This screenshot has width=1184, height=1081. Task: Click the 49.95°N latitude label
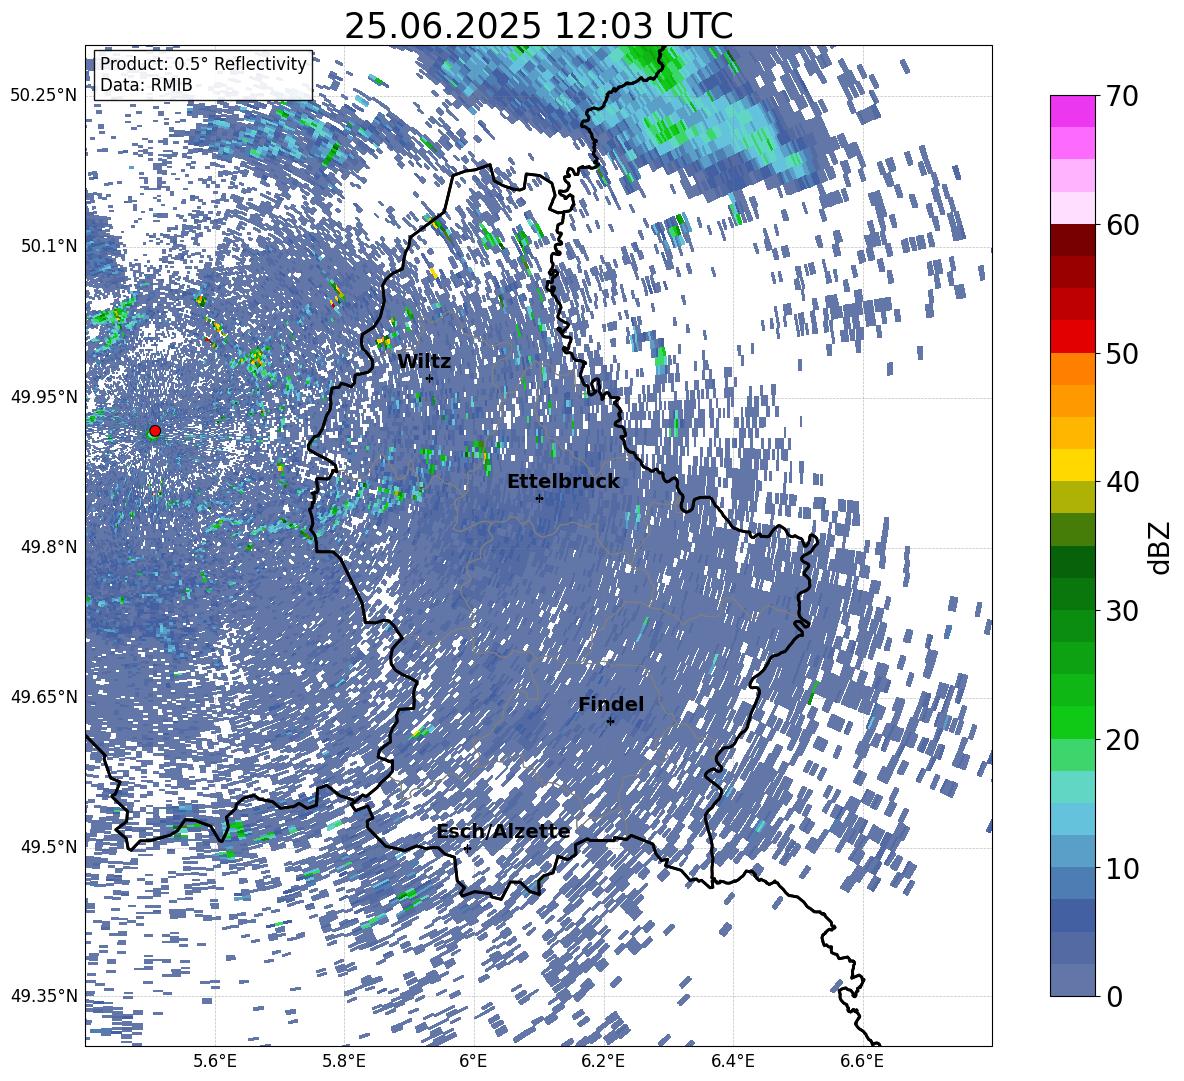44,396
